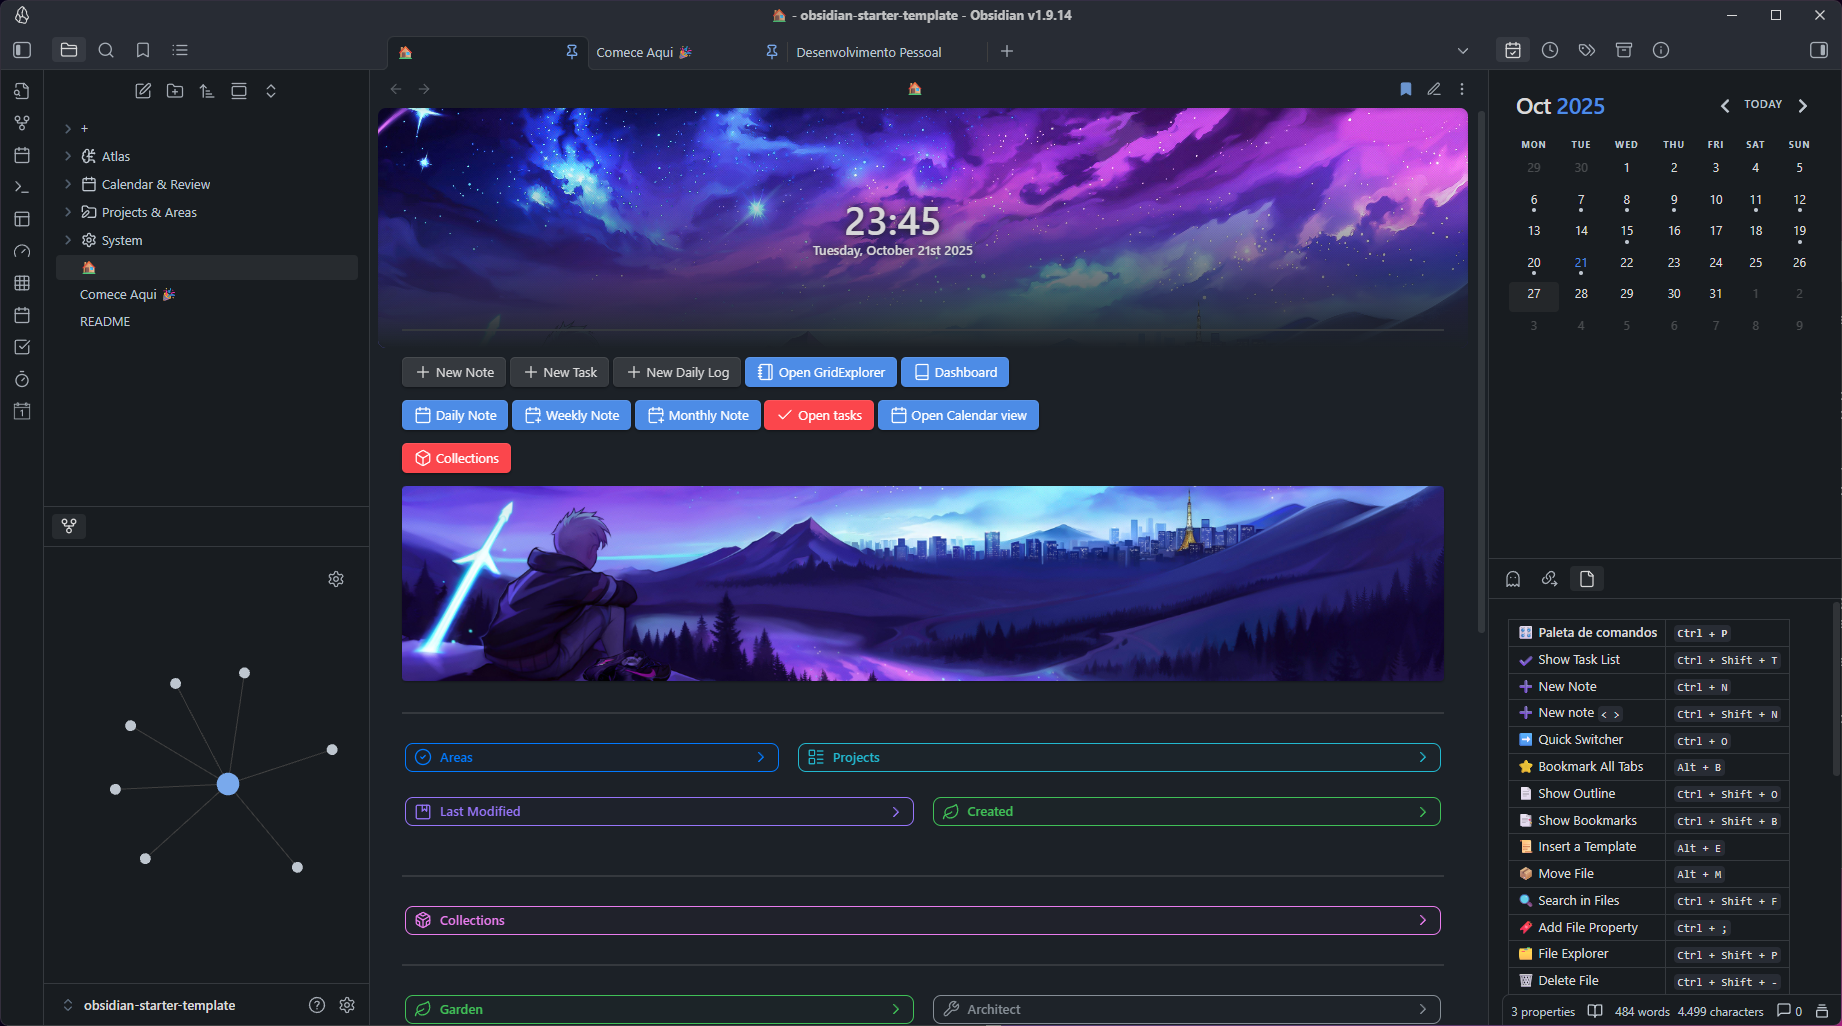Image resolution: width=1842 pixels, height=1026 pixels.
Task: Open the Weekly Note button
Action: coord(572,415)
